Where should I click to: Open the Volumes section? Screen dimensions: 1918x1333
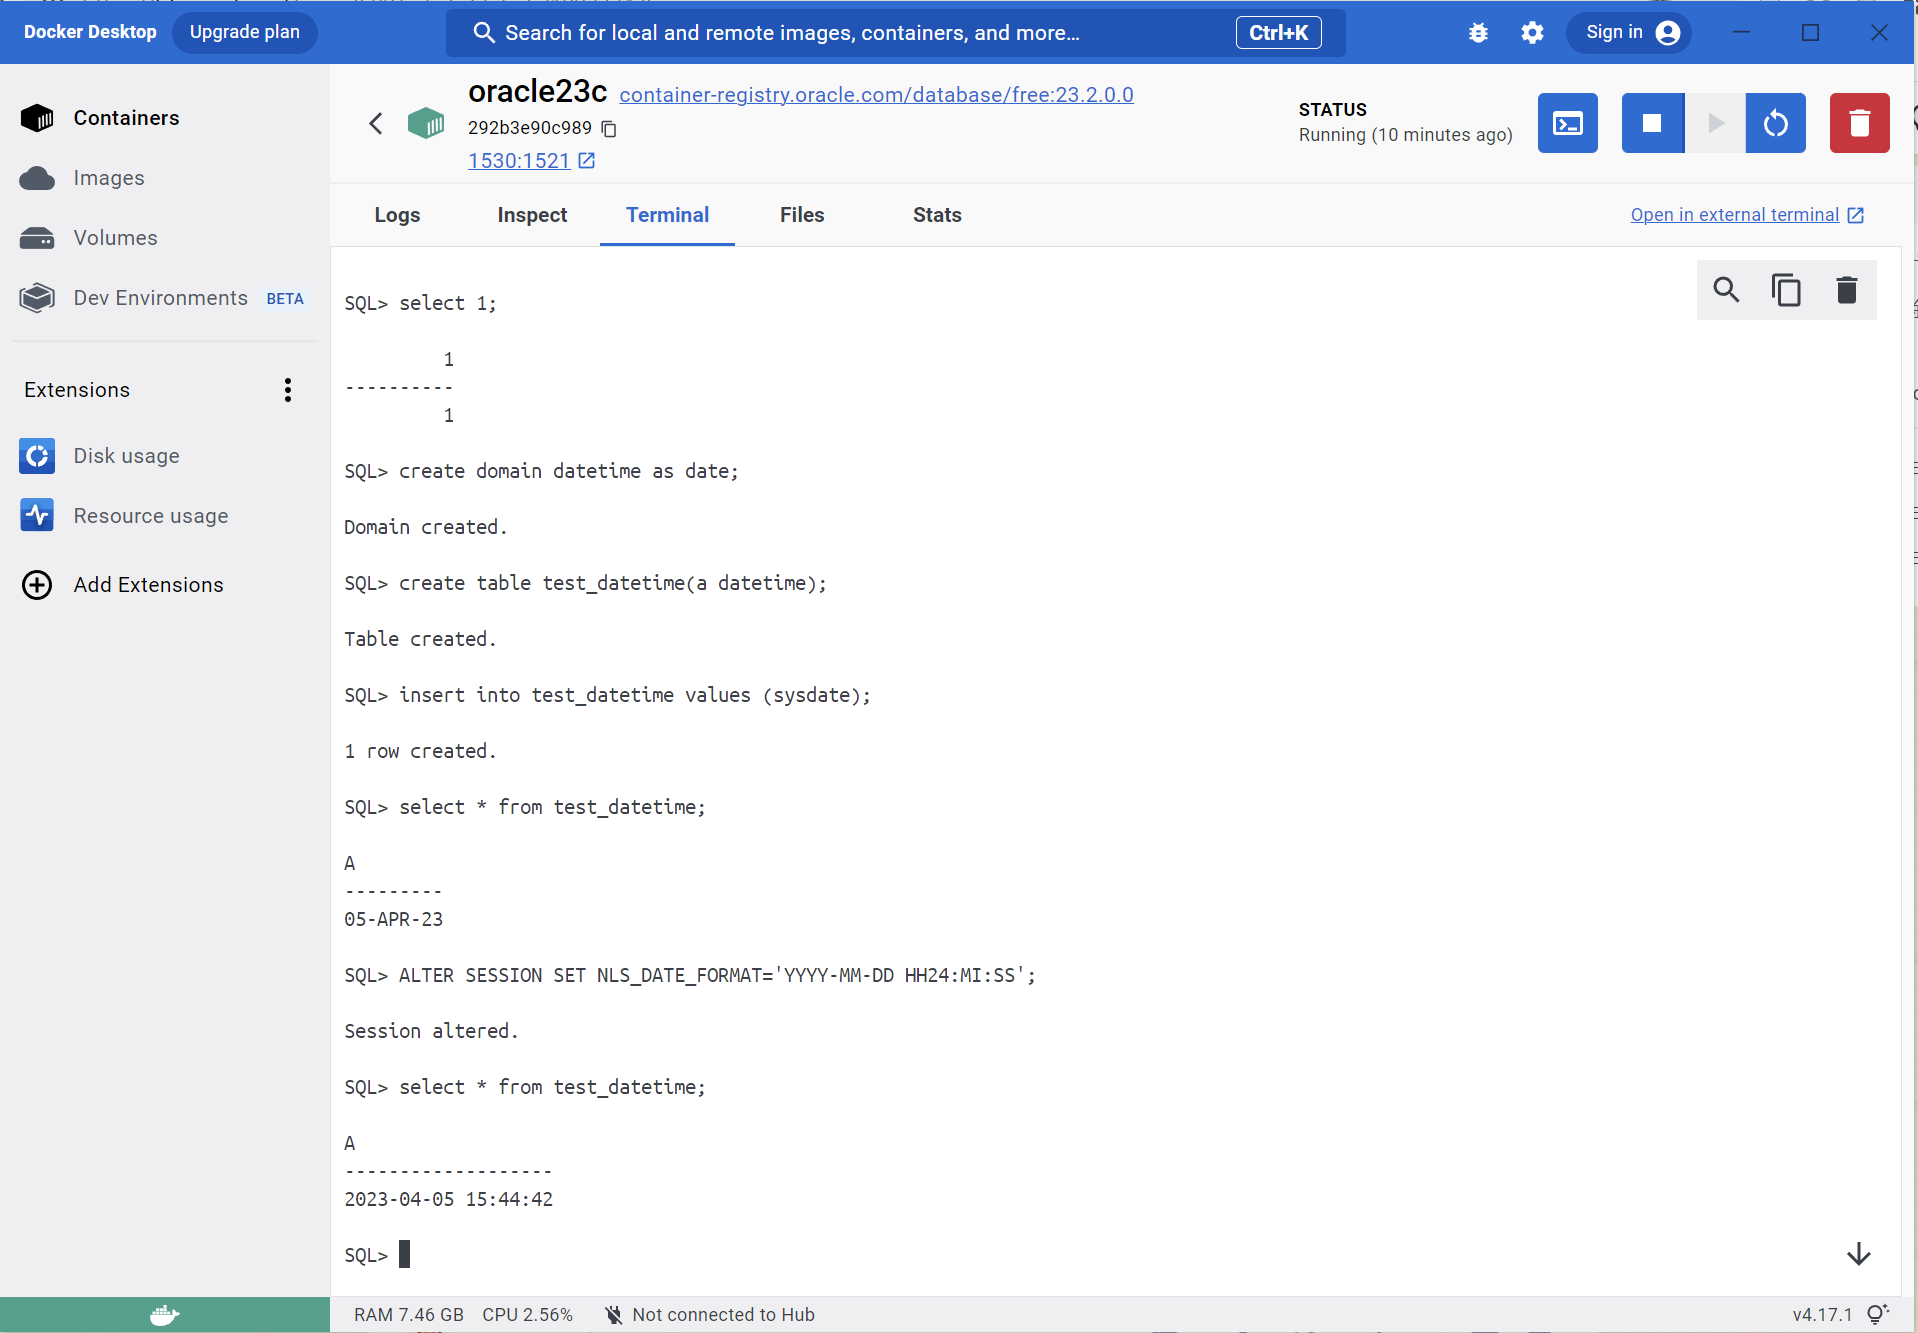pyautogui.click(x=88, y=238)
